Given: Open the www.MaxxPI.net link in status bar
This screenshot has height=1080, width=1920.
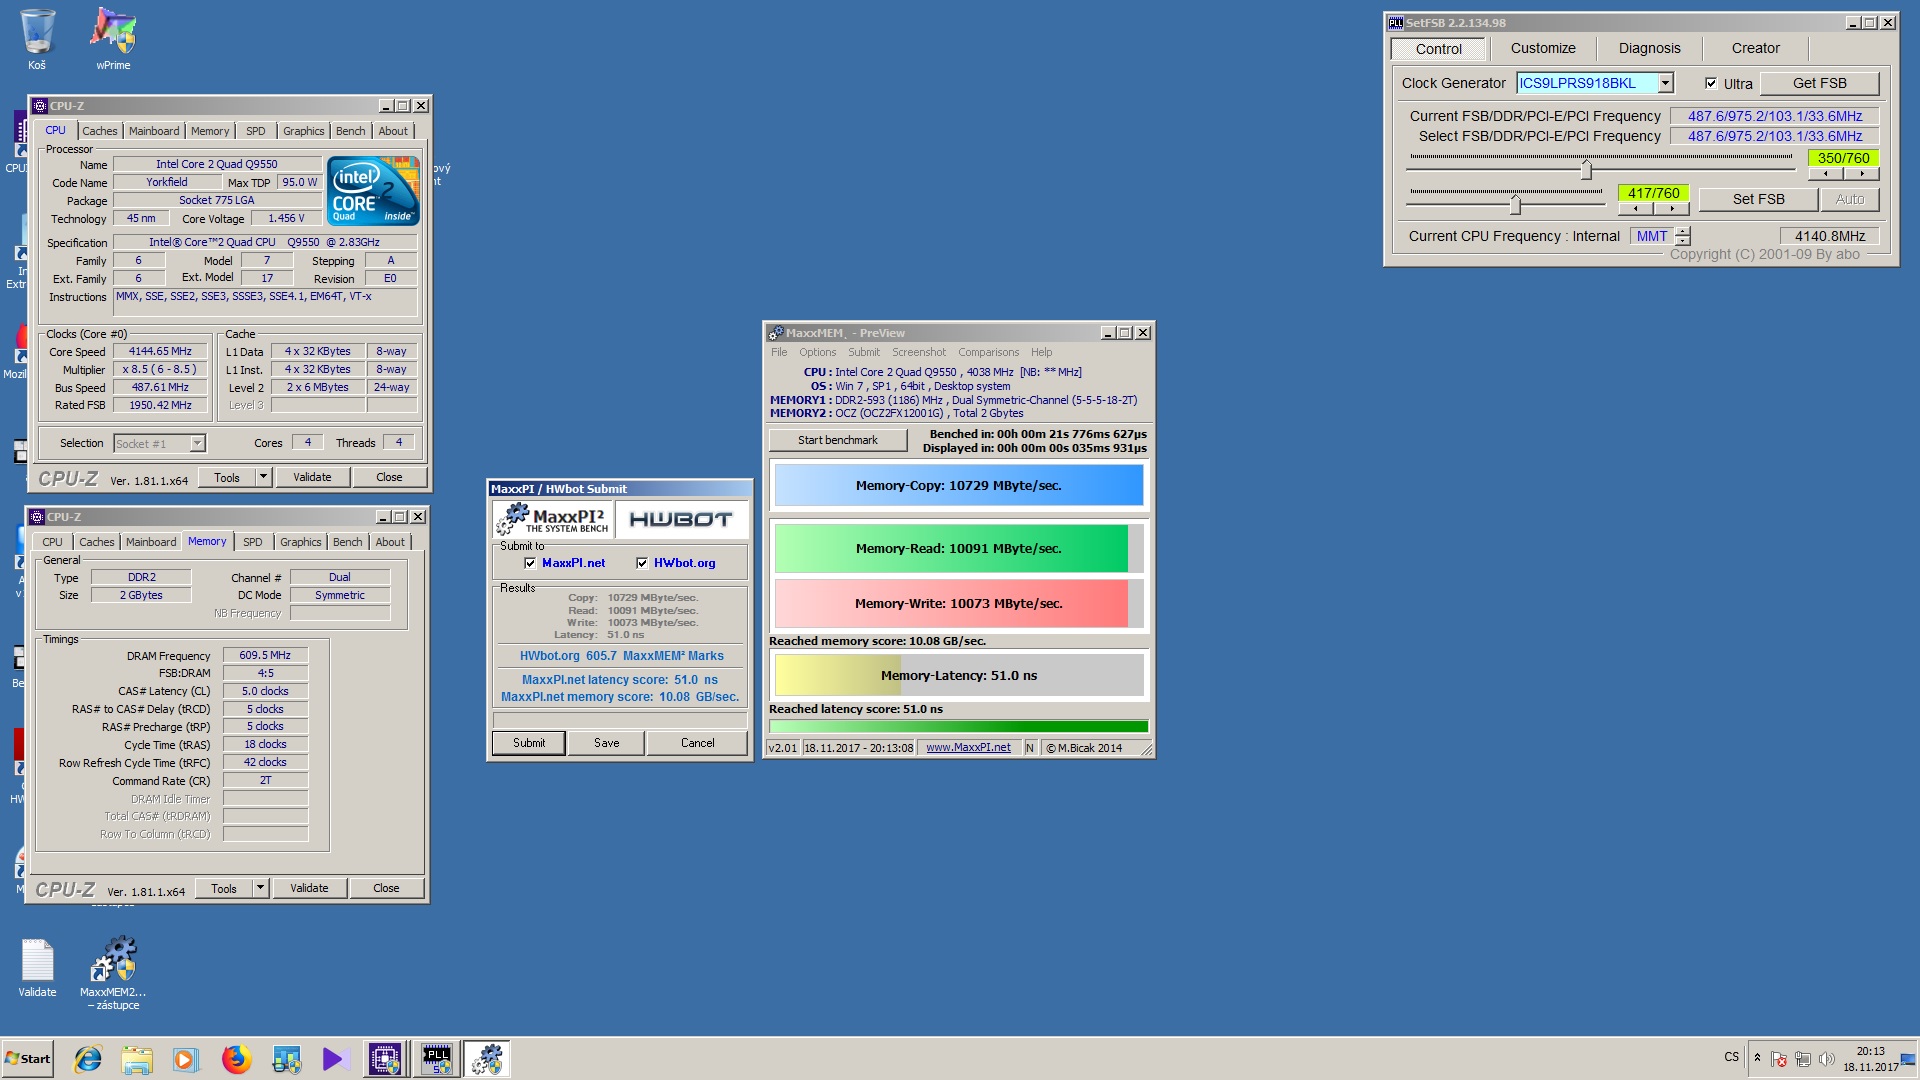Looking at the screenshot, I should pyautogui.click(x=968, y=747).
